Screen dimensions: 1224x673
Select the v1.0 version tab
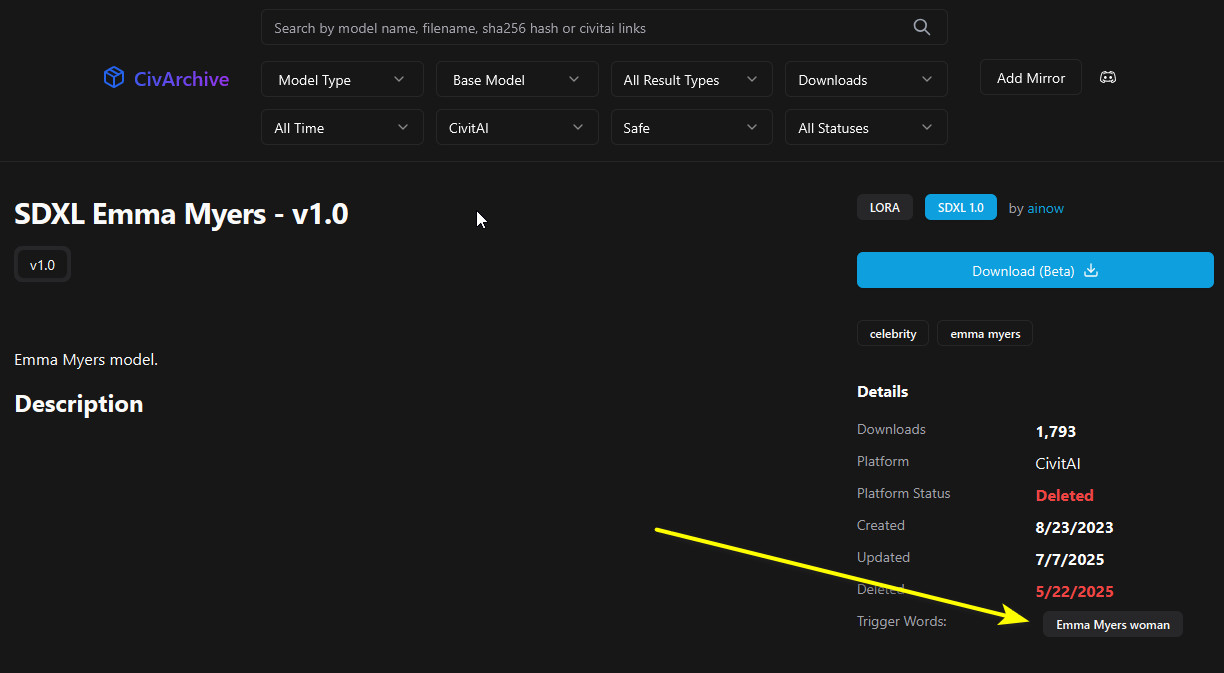point(42,265)
